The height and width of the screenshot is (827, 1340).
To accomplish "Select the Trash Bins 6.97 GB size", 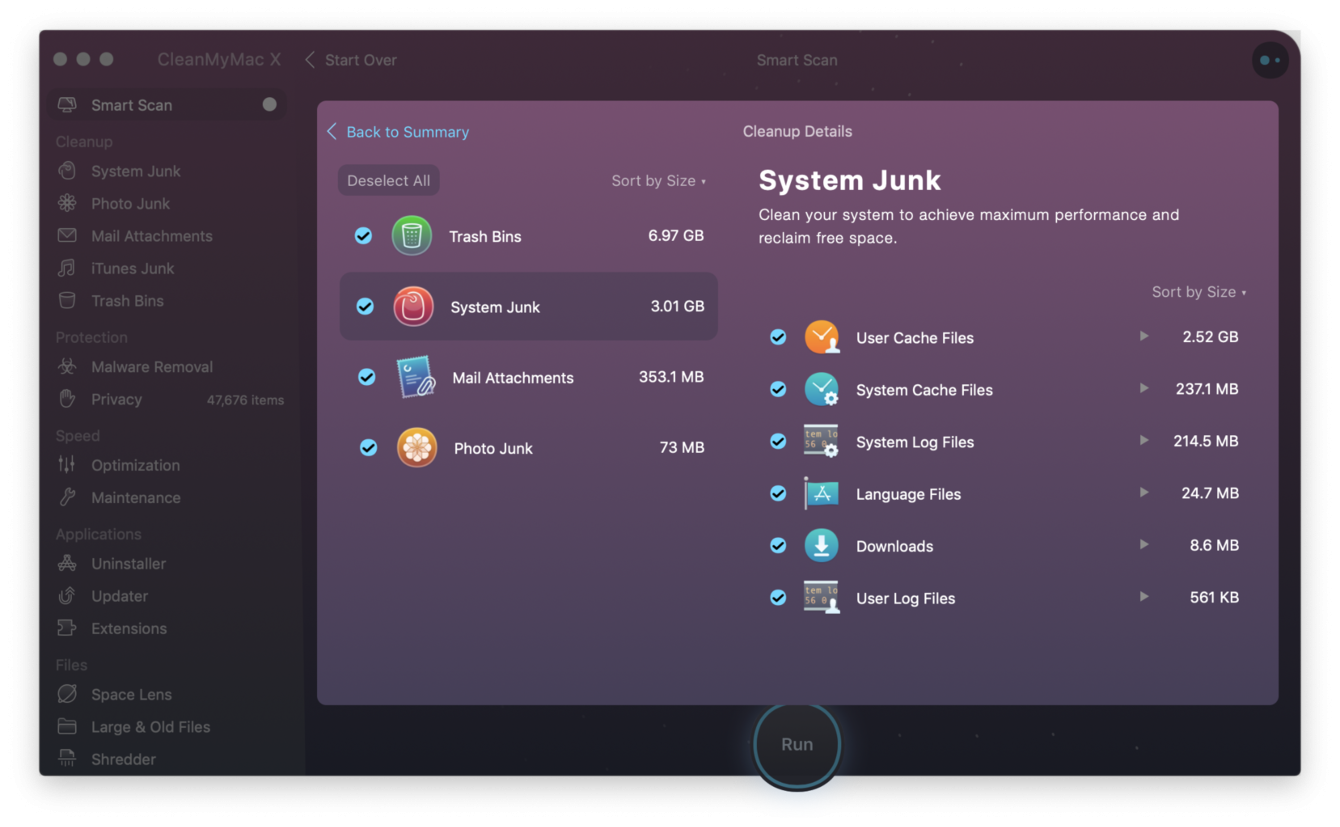I will coord(676,236).
